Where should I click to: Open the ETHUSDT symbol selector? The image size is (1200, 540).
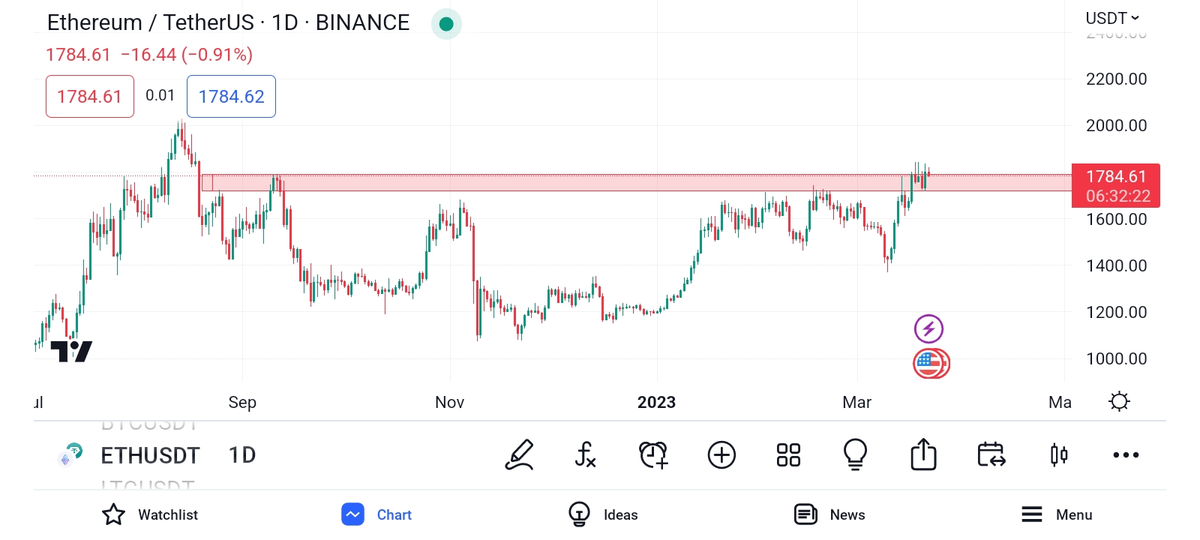click(150, 455)
